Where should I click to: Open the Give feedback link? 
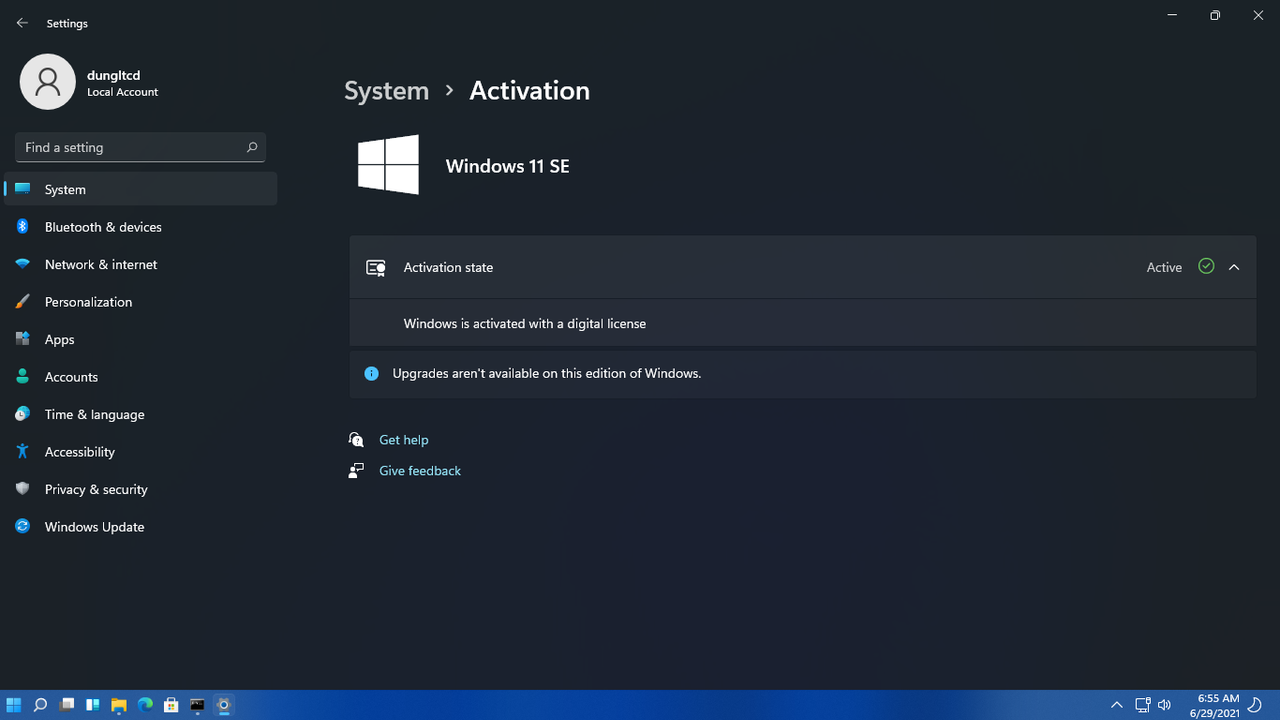point(420,471)
